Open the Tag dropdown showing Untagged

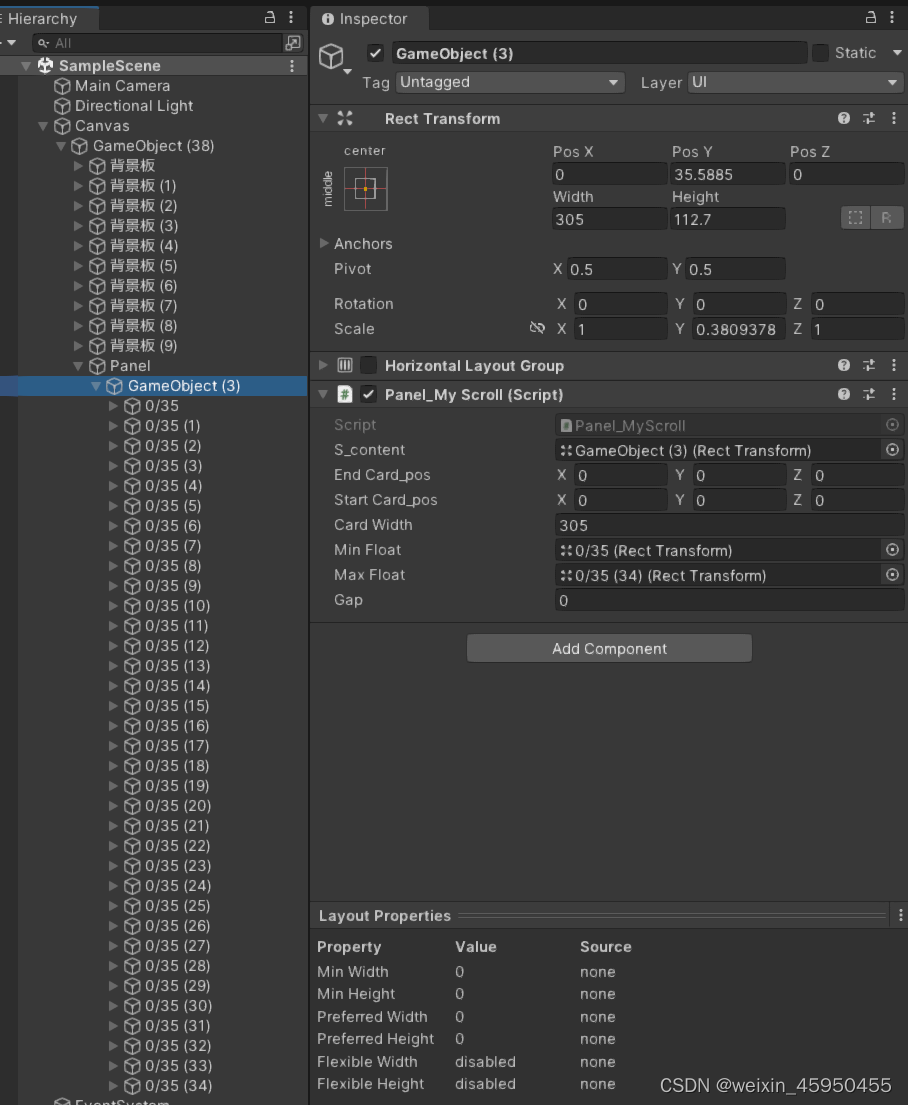(x=509, y=83)
